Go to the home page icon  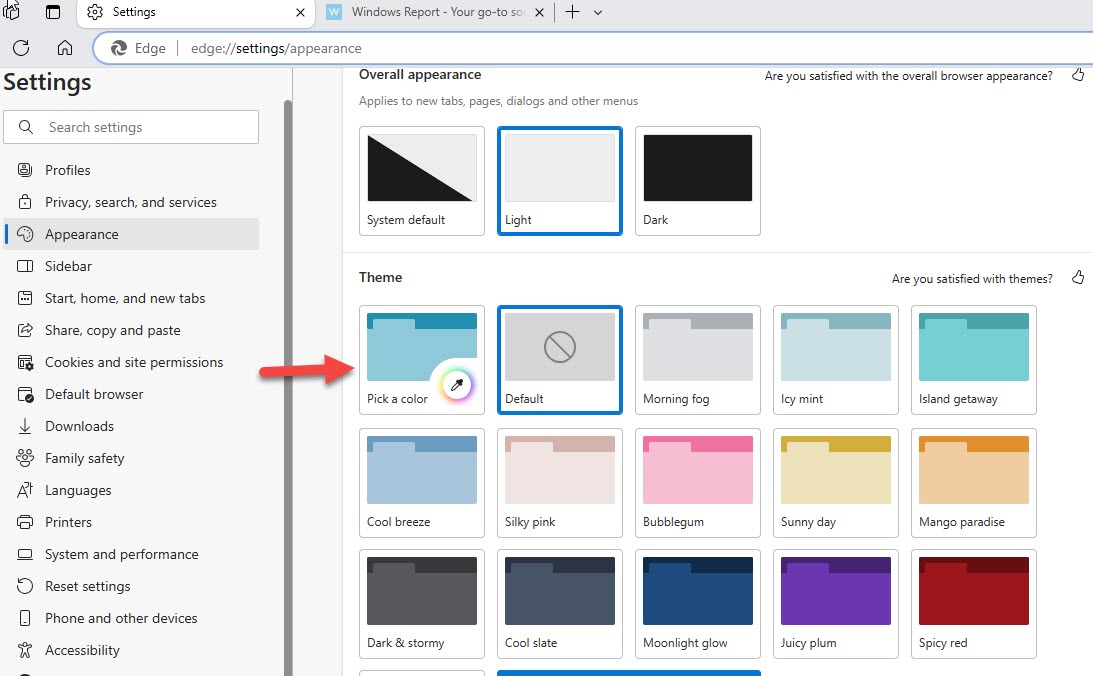coord(65,47)
